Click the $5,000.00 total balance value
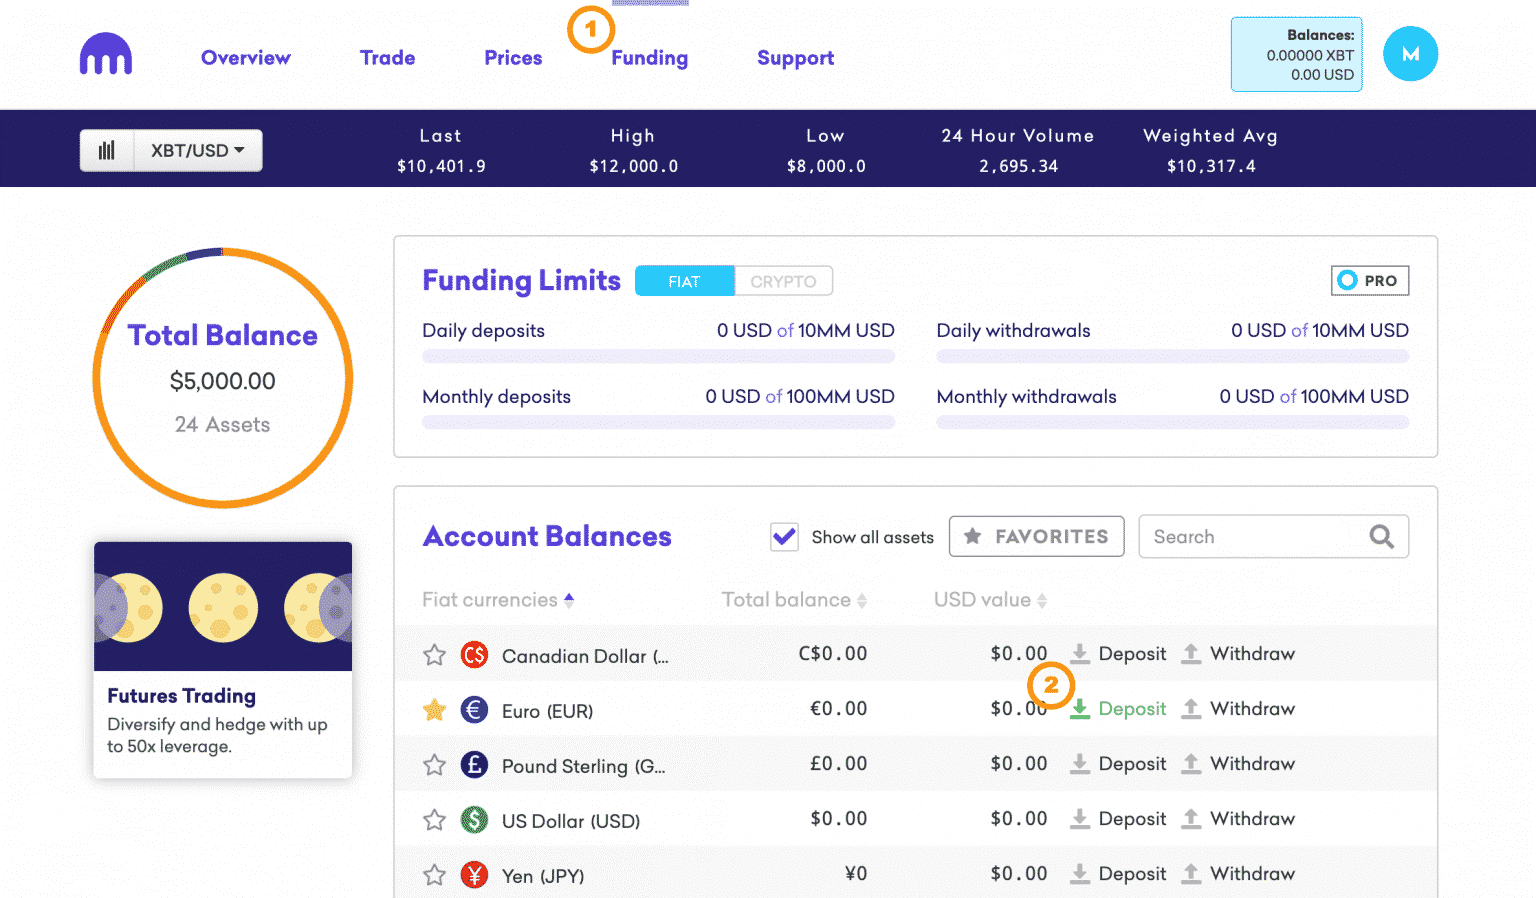This screenshot has height=898, width=1536. click(x=223, y=381)
